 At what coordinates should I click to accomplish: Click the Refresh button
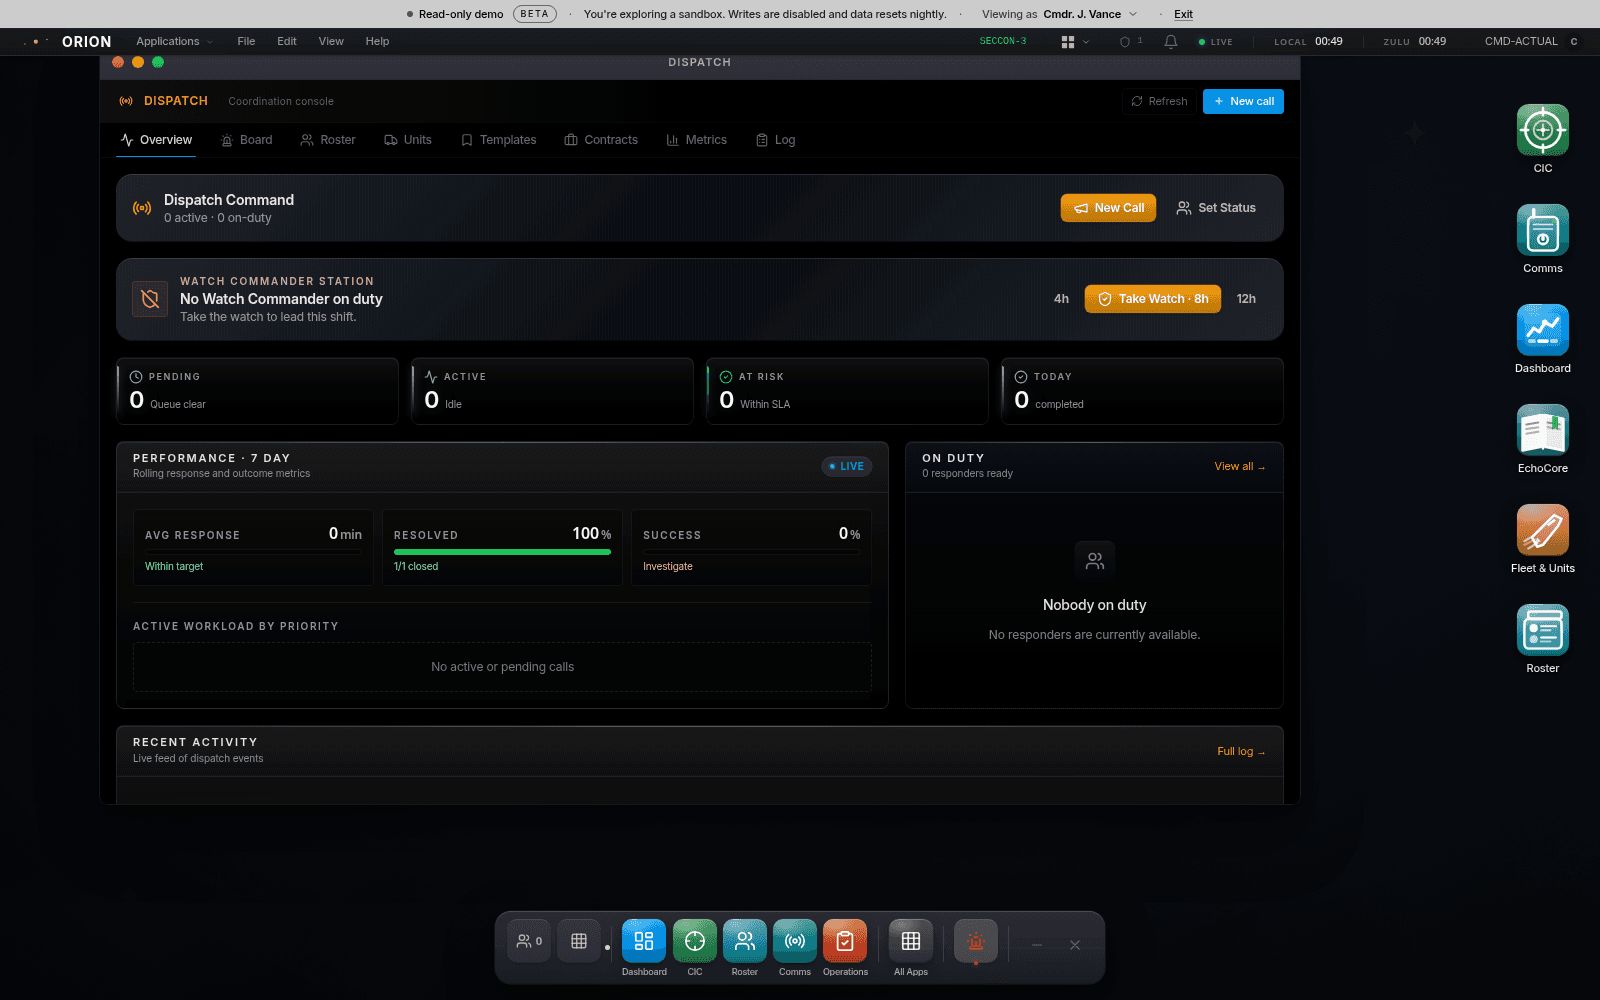pos(1159,101)
